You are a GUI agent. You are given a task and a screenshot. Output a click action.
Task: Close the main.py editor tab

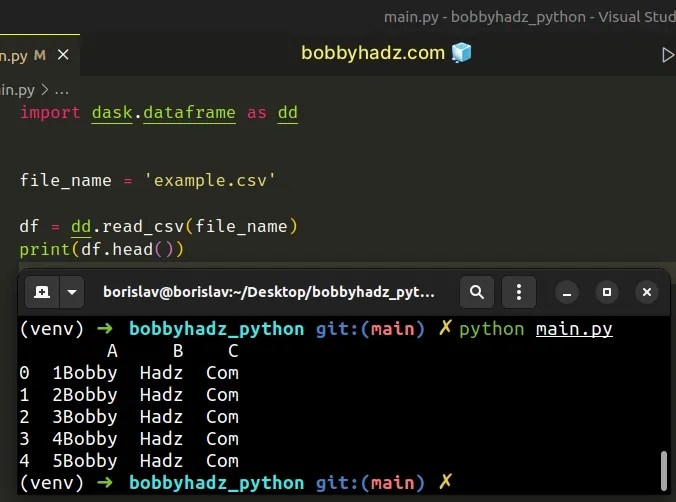pos(63,55)
